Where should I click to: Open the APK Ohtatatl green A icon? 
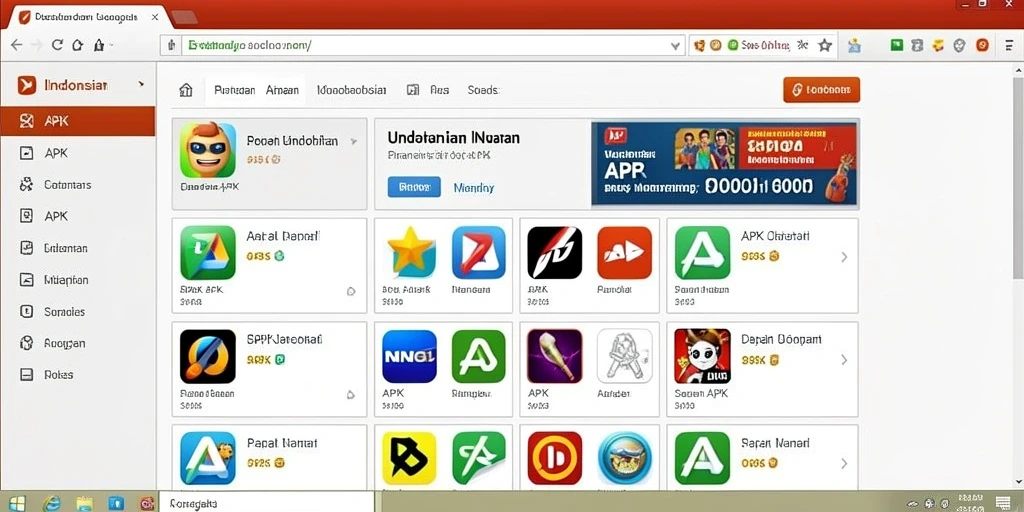[x=702, y=252]
